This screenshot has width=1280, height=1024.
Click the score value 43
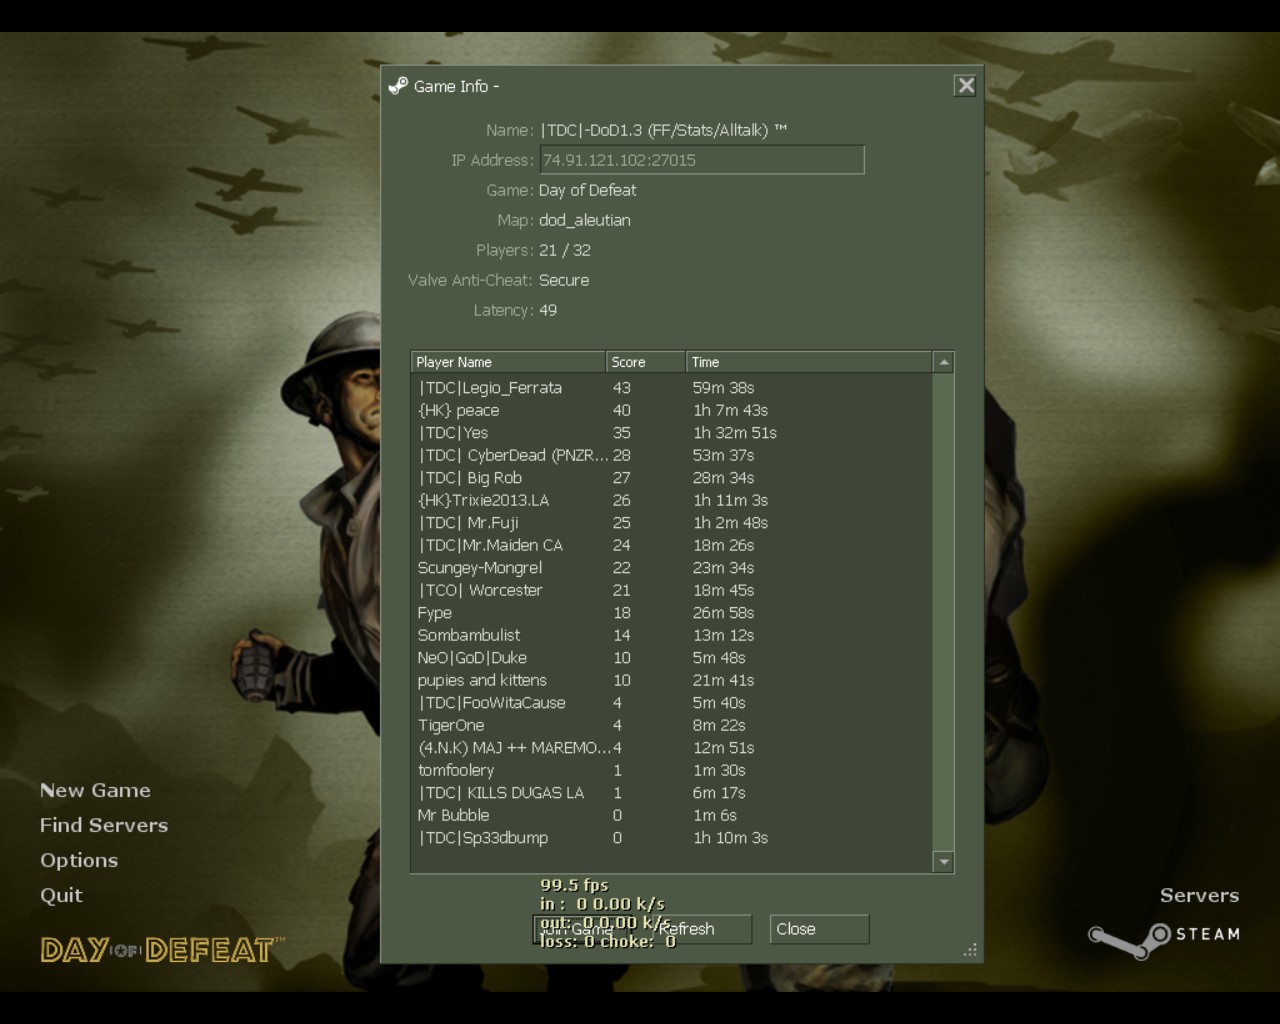tap(622, 388)
